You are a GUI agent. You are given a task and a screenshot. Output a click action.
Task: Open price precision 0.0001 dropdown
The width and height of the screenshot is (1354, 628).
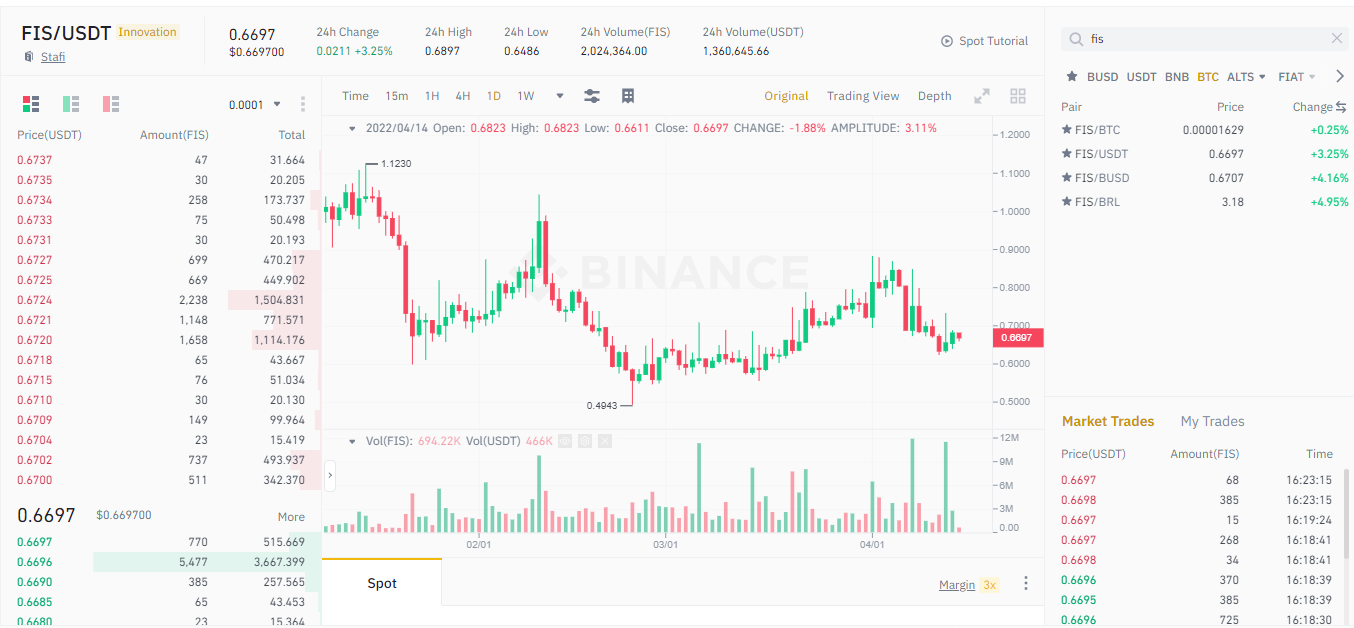click(x=254, y=104)
